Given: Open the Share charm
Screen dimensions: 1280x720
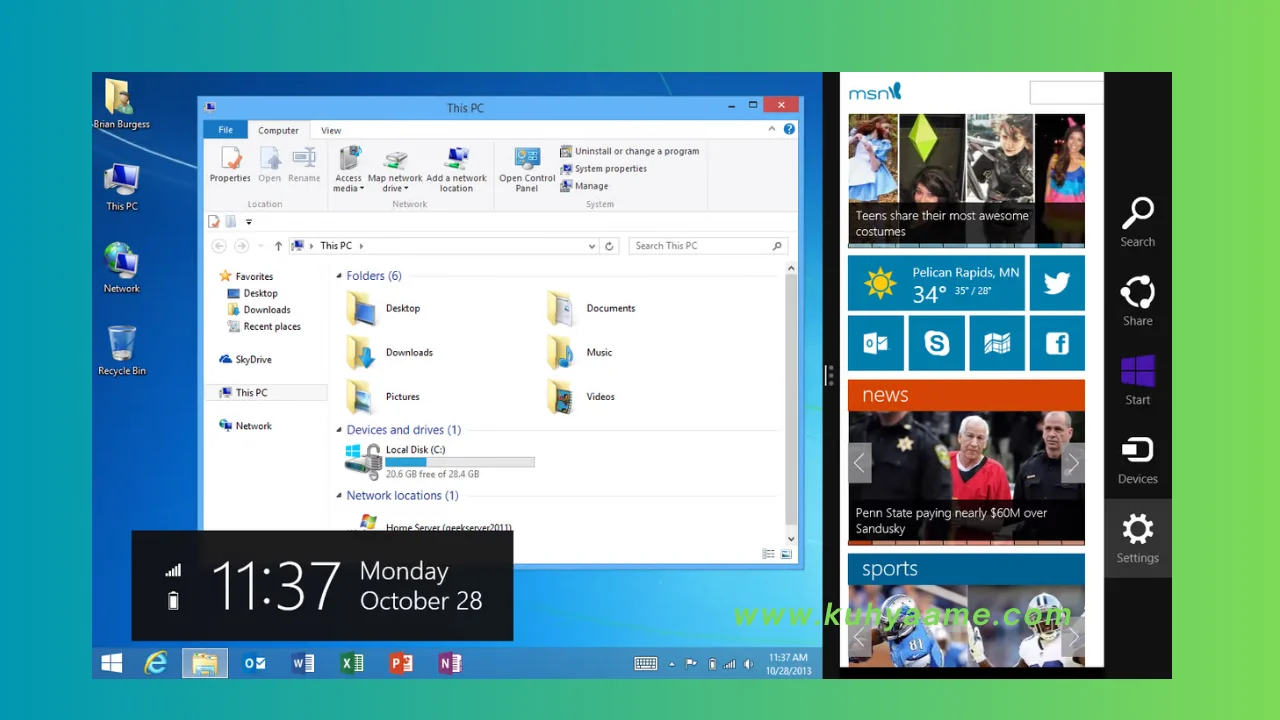Looking at the screenshot, I should (x=1137, y=301).
